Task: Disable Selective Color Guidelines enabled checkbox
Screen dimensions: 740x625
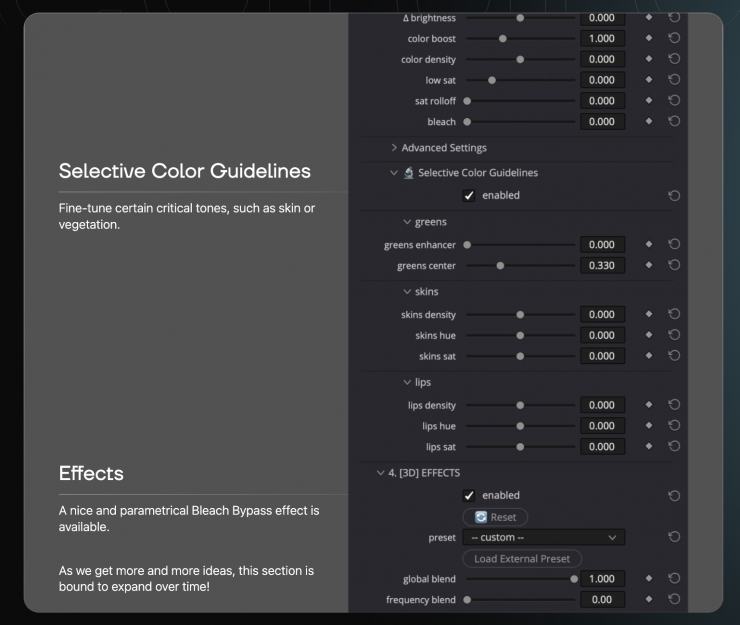Action: click(469, 196)
